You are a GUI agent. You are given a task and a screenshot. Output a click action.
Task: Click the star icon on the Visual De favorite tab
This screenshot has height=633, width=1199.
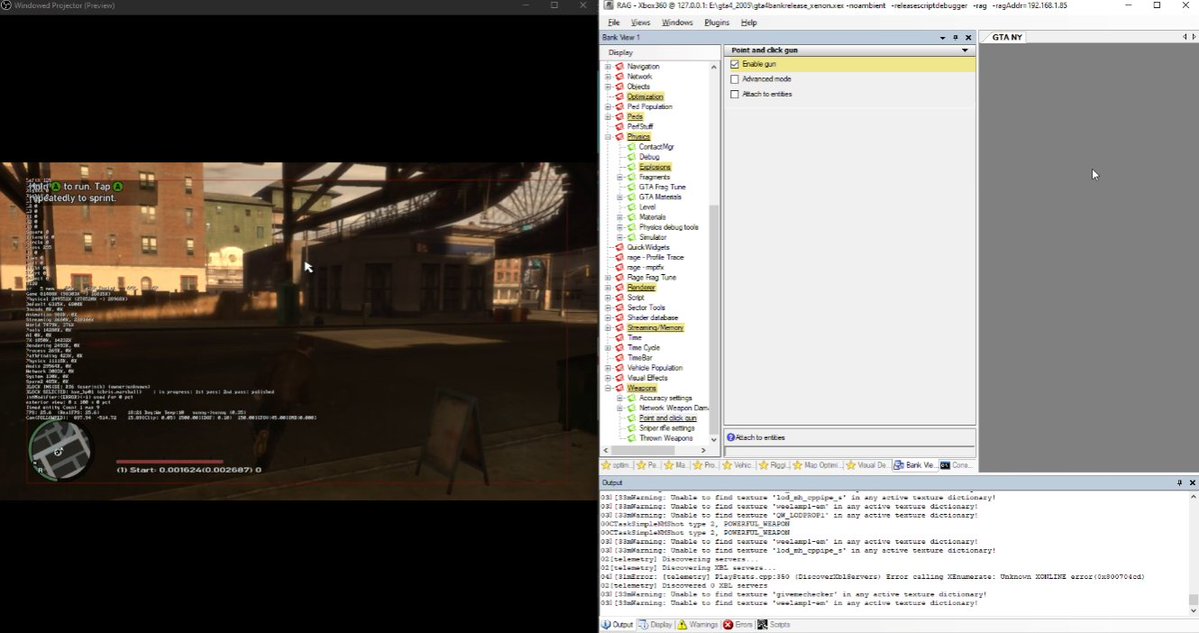(850, 465)
